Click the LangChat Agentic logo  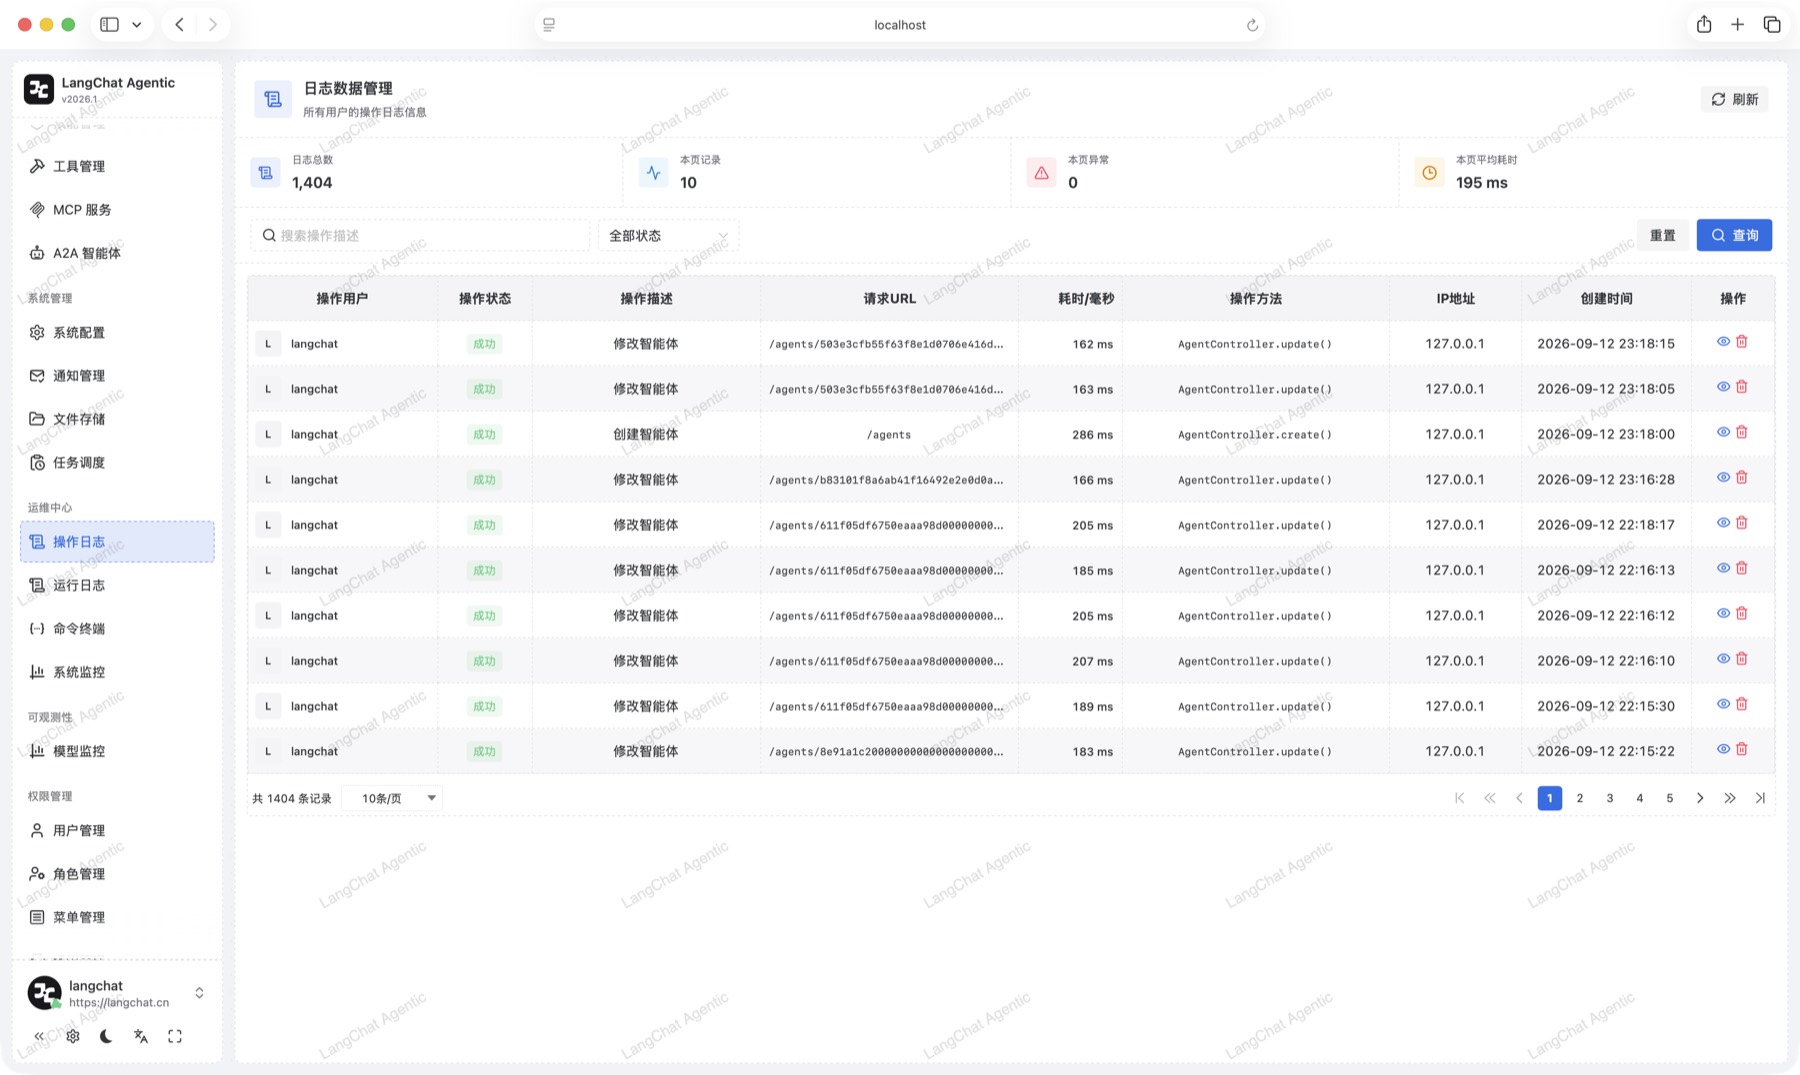[39, 89]
